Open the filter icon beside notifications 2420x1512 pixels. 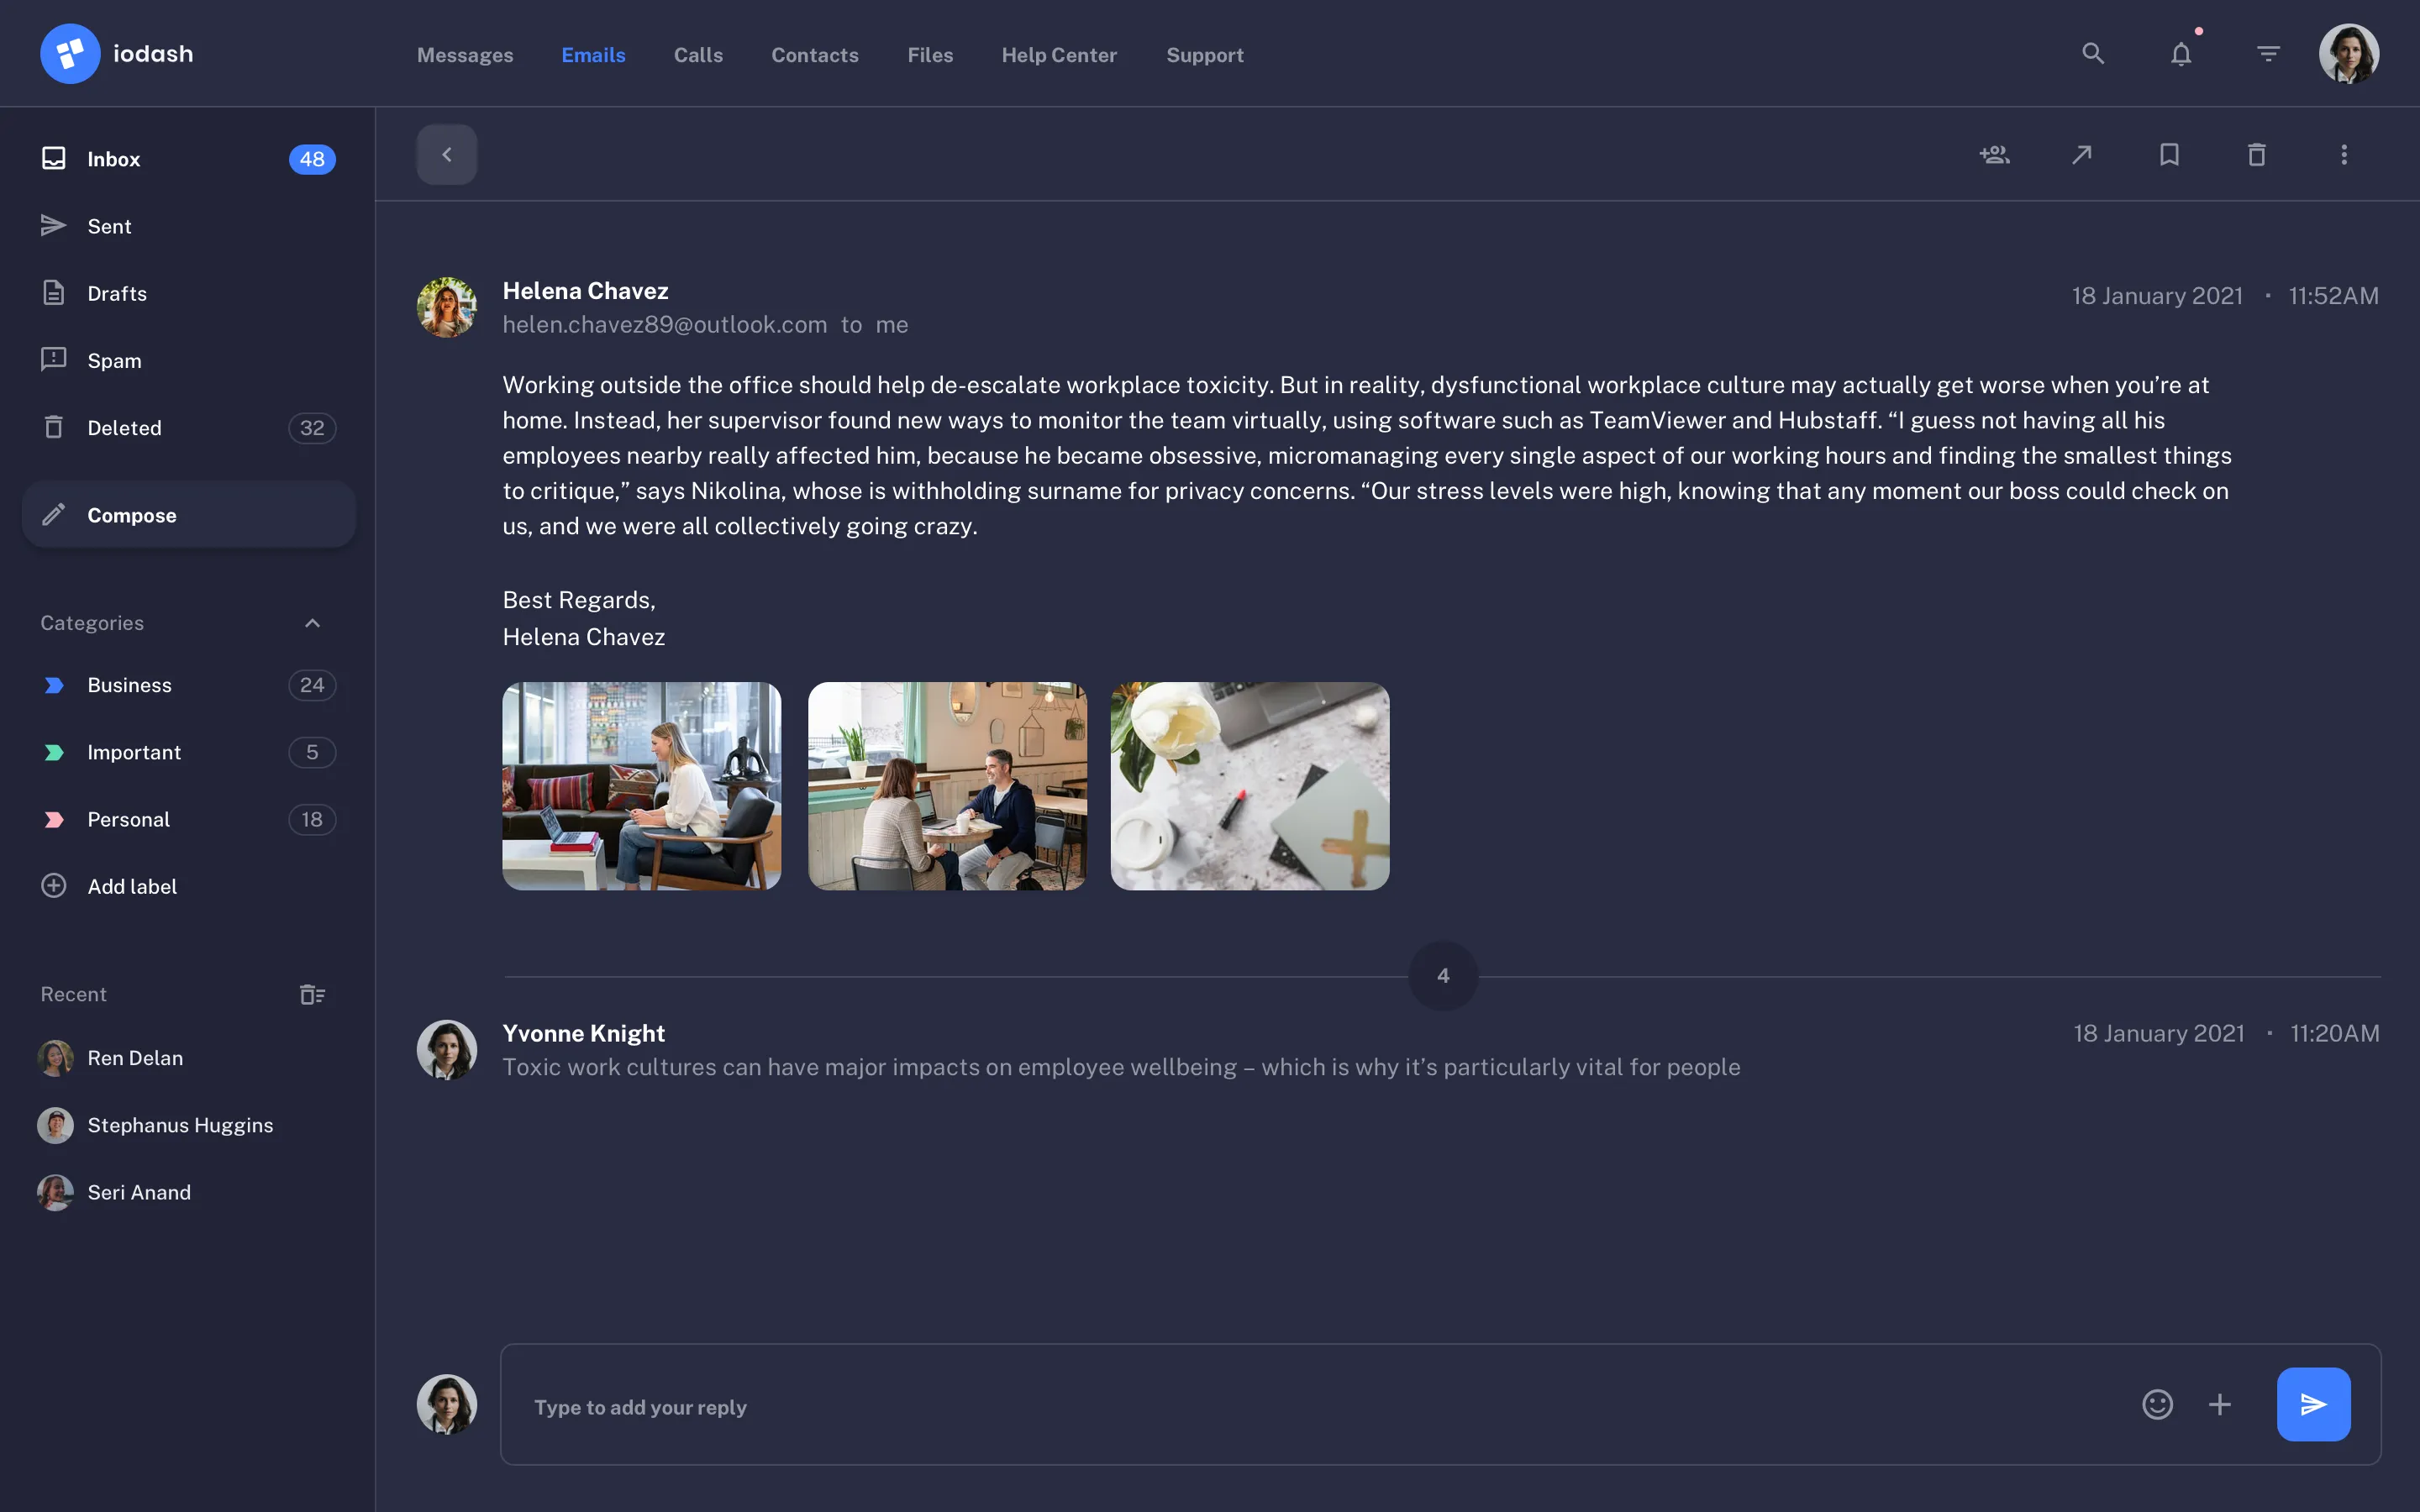[2267, 53]
